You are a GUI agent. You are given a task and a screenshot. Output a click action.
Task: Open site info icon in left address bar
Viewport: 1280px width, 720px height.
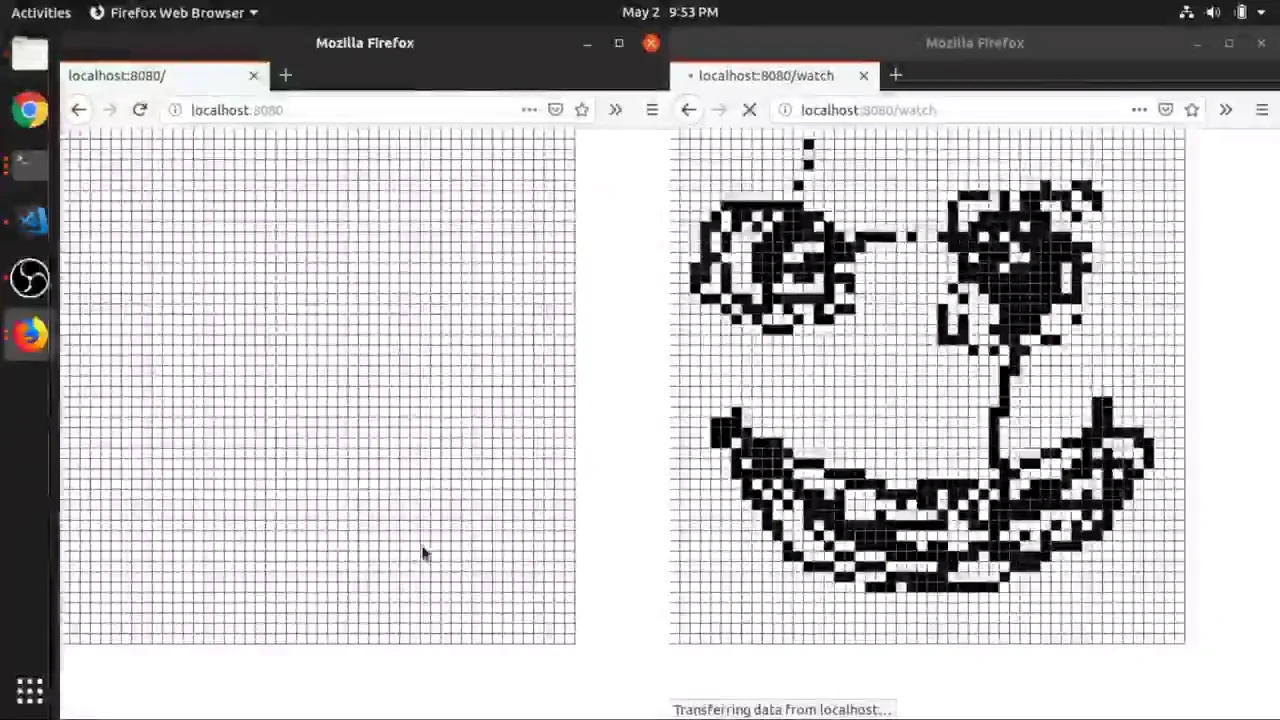pos(175,110)
